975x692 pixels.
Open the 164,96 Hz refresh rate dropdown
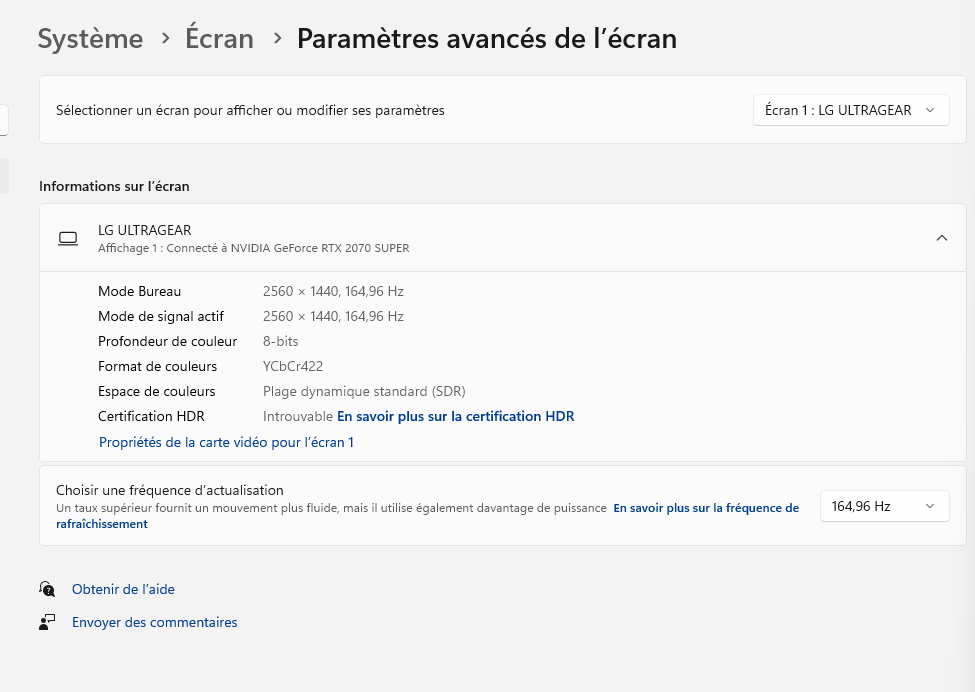(x=884, y=506)
